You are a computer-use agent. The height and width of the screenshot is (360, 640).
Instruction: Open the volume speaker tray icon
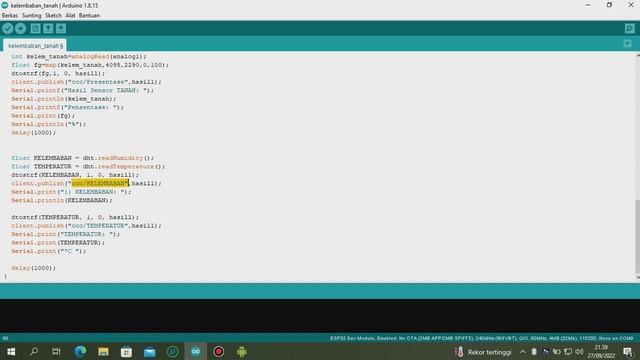coord(579,352)
